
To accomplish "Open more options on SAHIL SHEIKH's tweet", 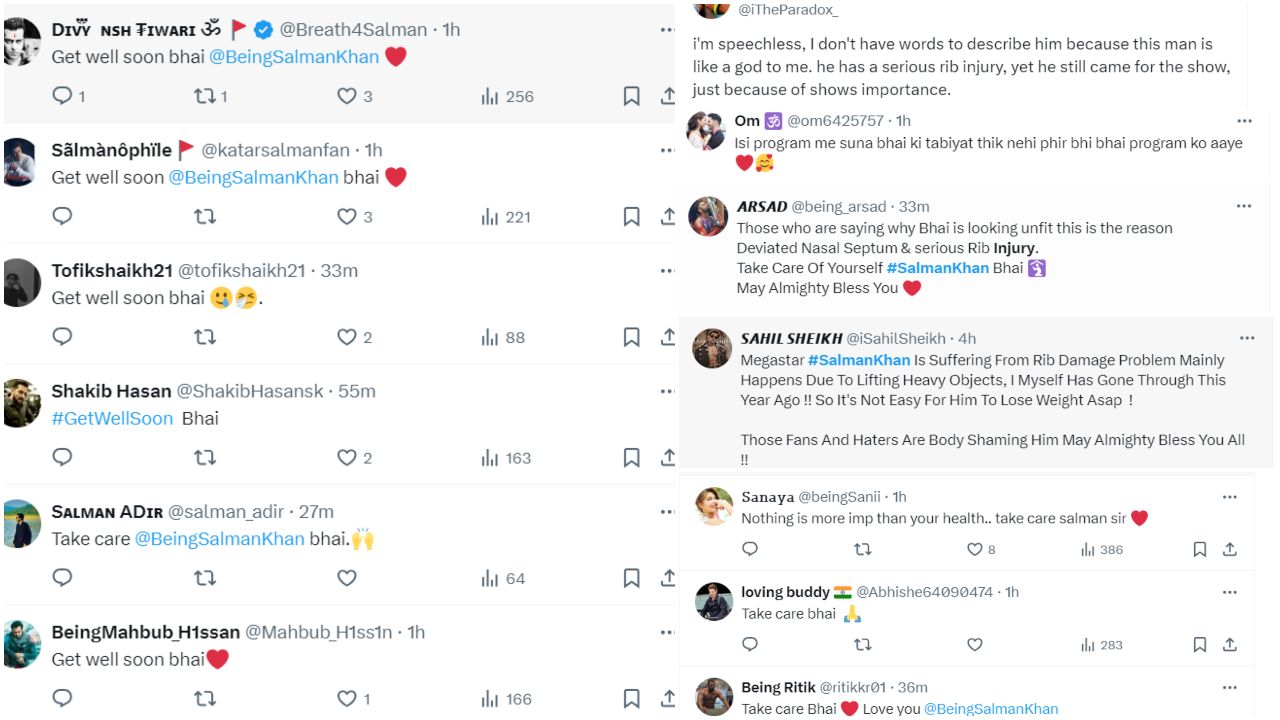I will 1246,338.
